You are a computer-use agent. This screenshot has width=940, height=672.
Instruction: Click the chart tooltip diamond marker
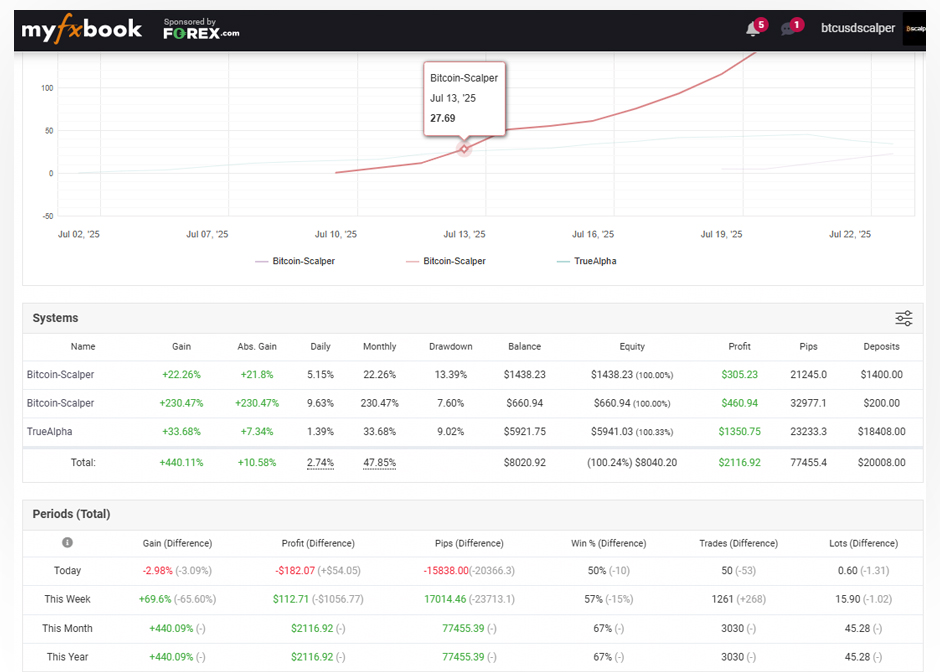464,148
